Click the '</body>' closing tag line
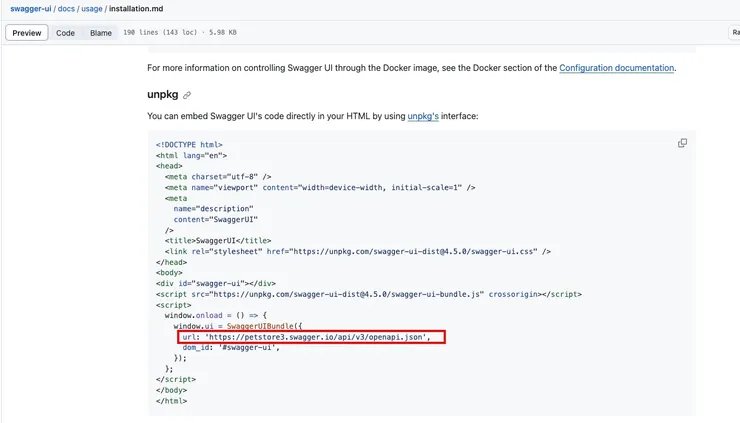 [x=171, y=390]
